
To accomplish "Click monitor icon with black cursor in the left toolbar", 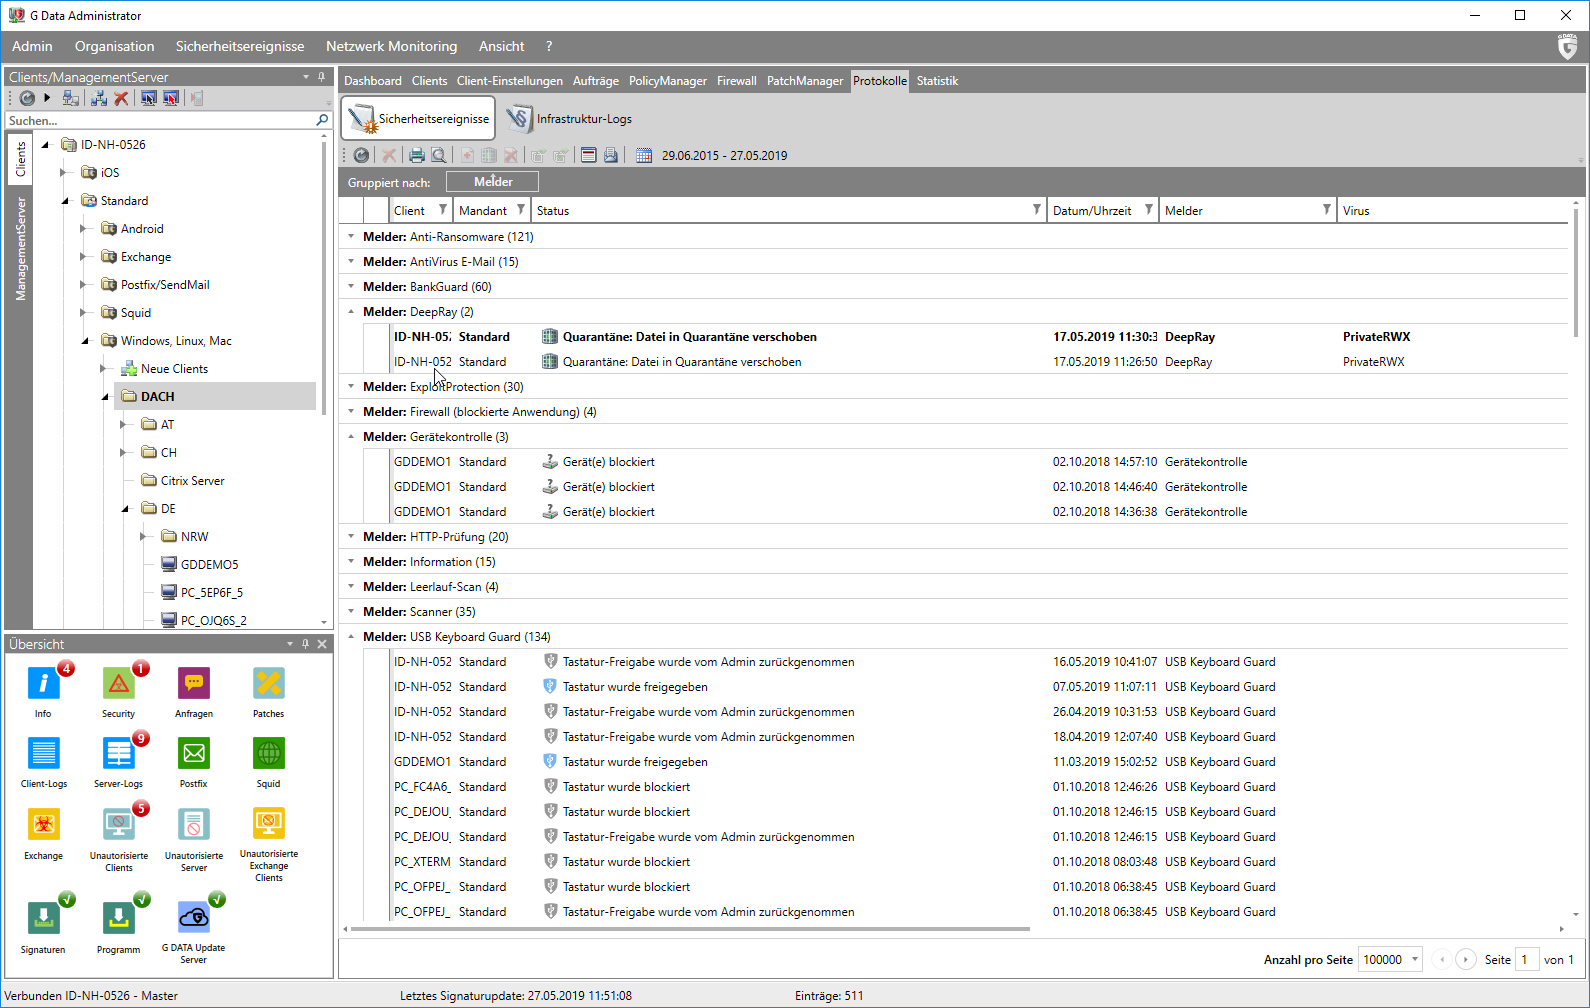I will (x=149, y=98).
